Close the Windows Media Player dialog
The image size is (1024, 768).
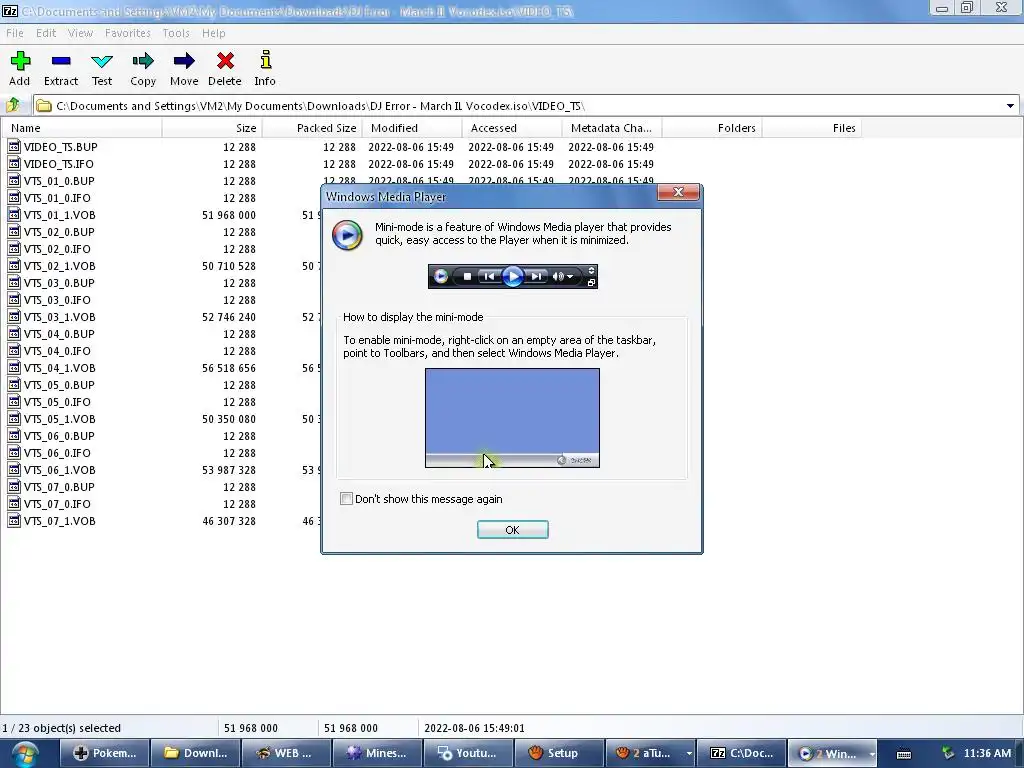678,192
